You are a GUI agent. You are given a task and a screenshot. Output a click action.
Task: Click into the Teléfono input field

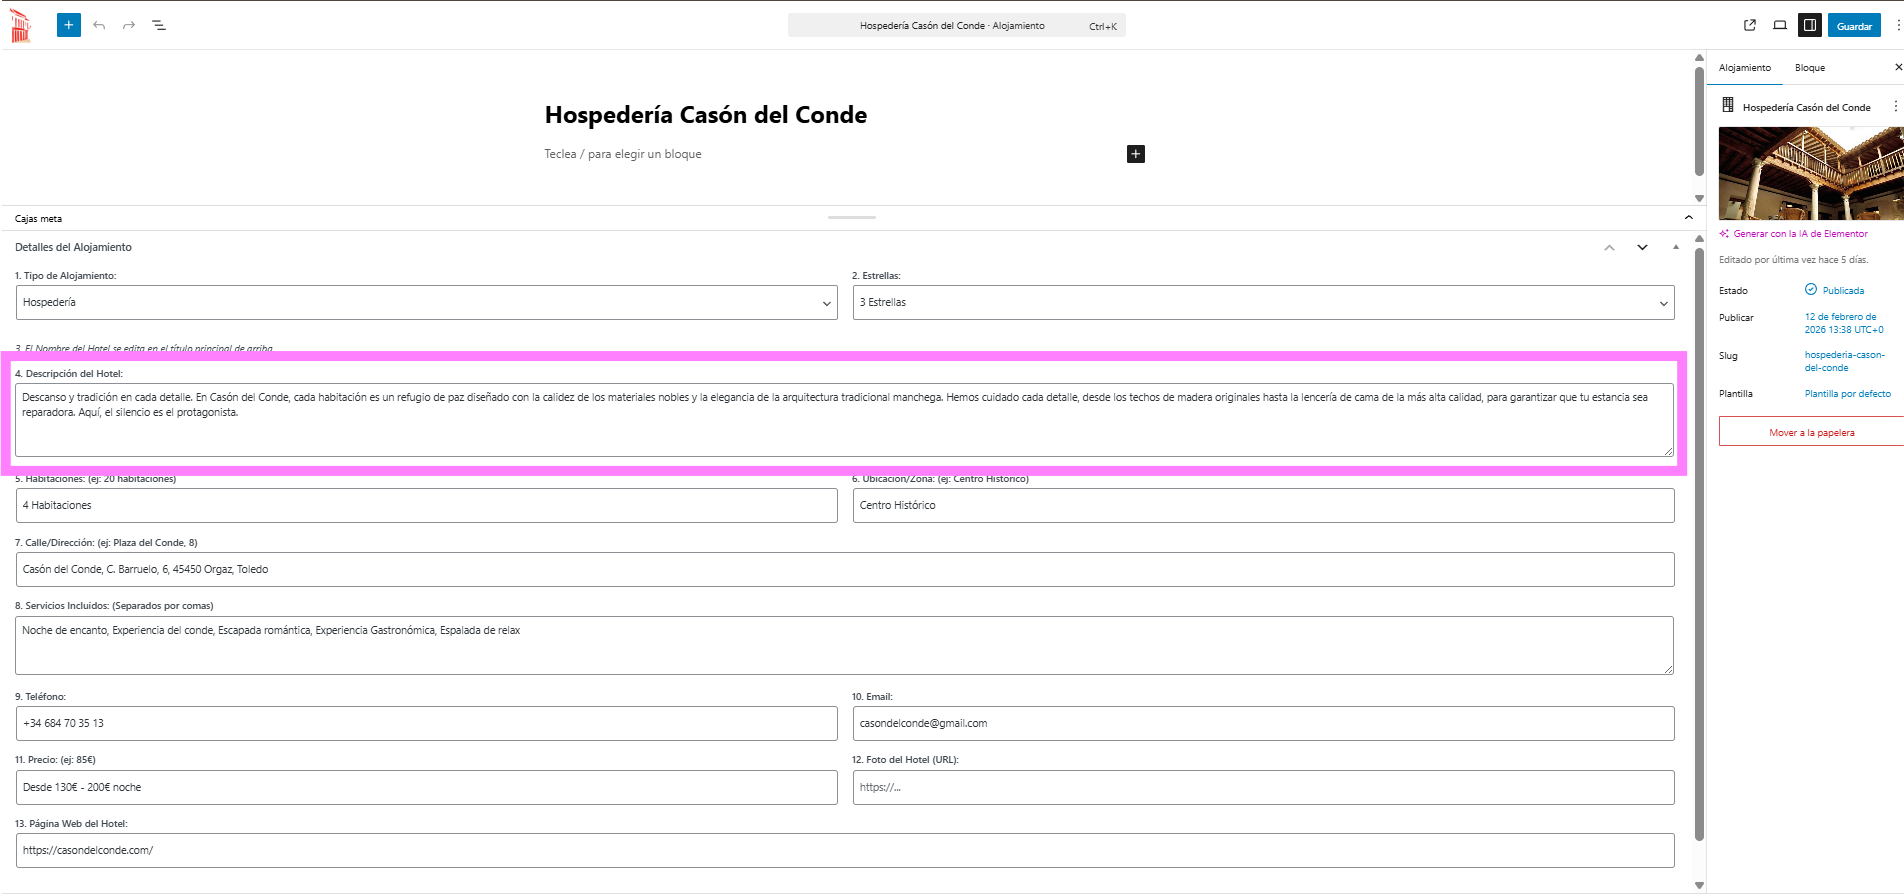coord(426,723)
